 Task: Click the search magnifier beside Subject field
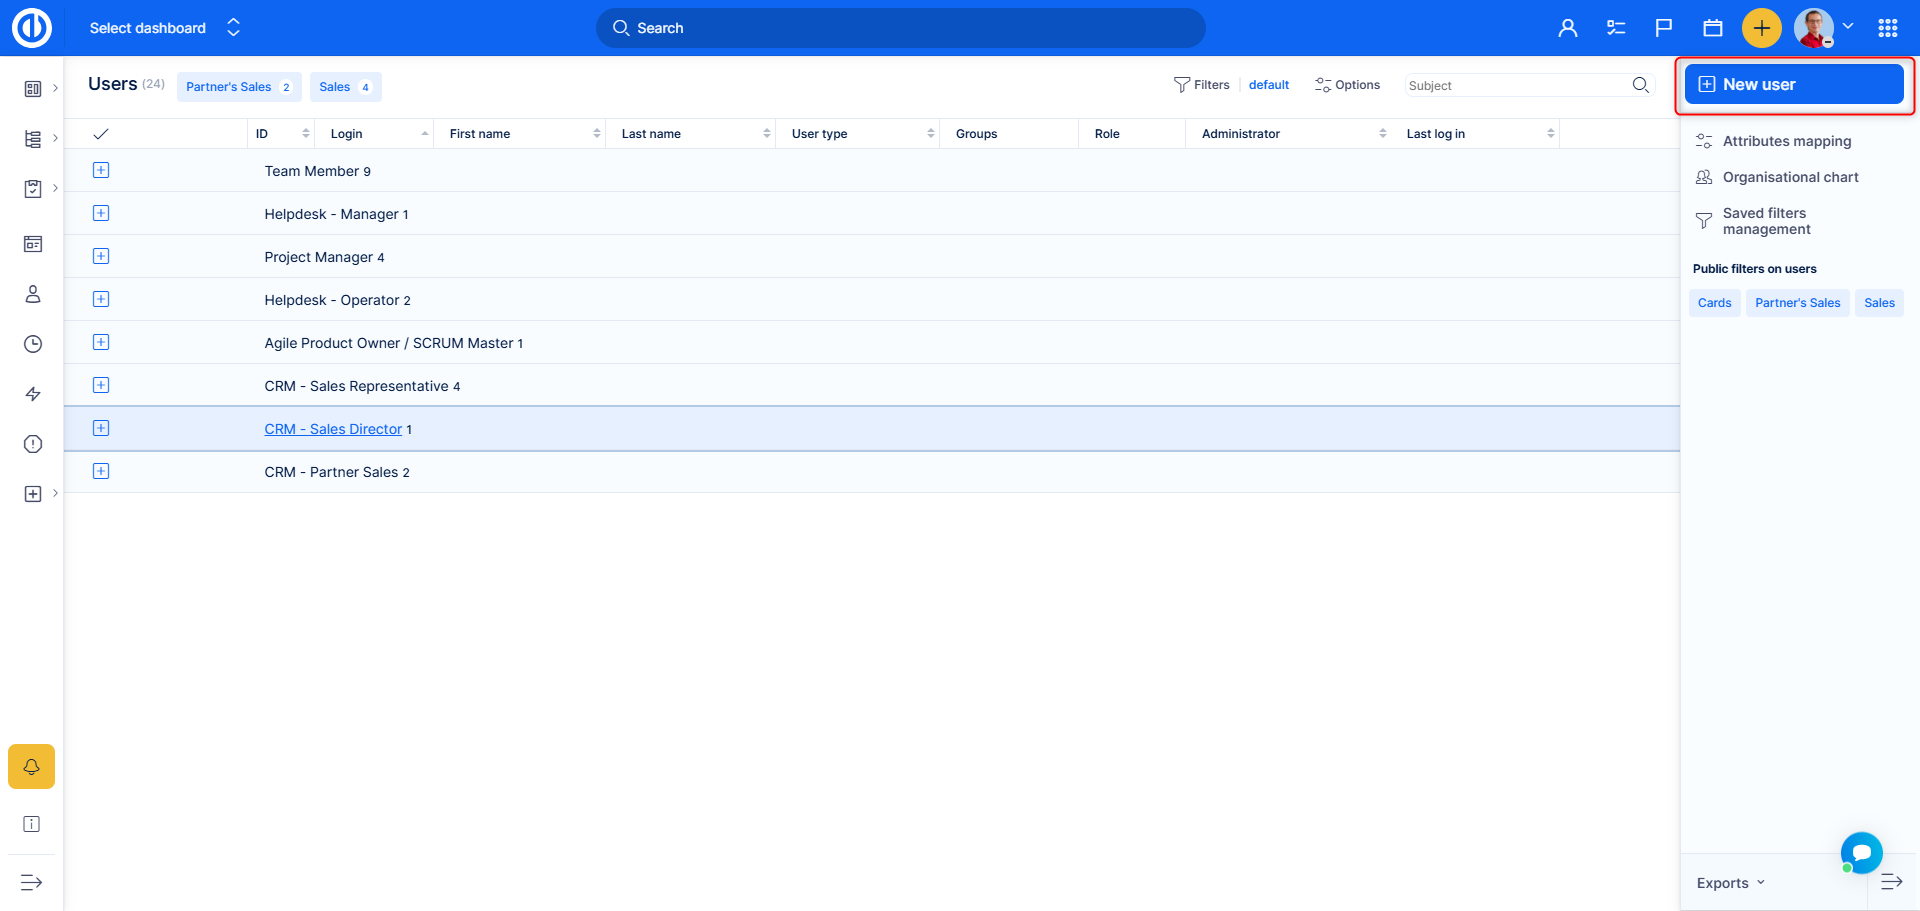coord(1640,85)
